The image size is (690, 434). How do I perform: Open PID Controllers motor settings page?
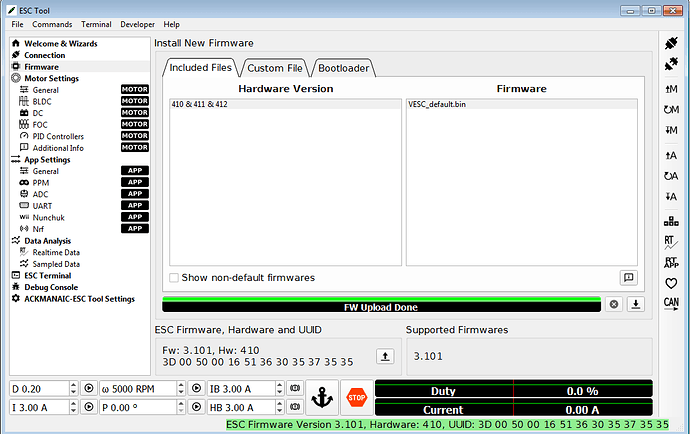coord(58,136)
